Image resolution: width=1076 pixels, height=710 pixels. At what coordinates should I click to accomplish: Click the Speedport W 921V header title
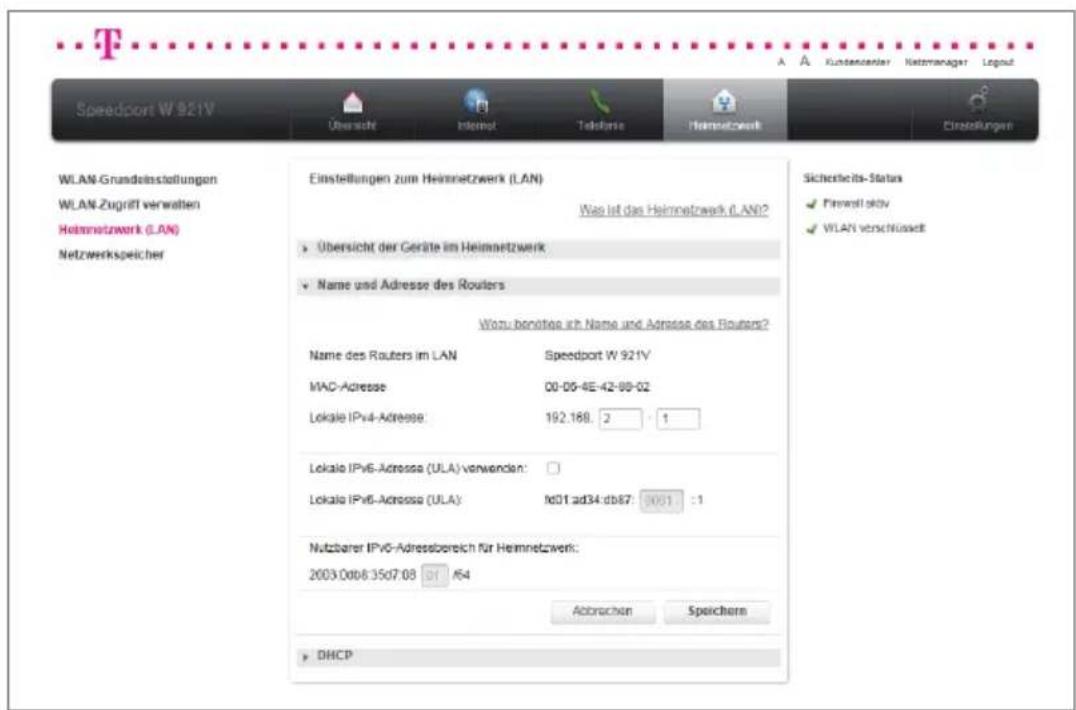[145, 110]
